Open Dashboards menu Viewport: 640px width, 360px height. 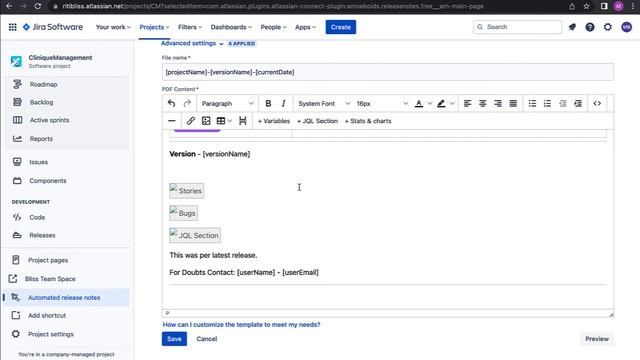231,27
